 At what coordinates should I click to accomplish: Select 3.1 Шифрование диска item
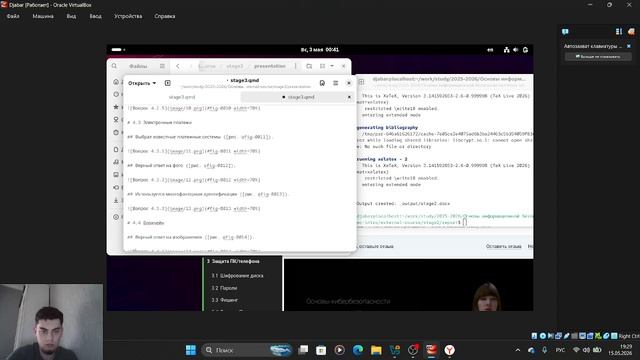point(237,276)
